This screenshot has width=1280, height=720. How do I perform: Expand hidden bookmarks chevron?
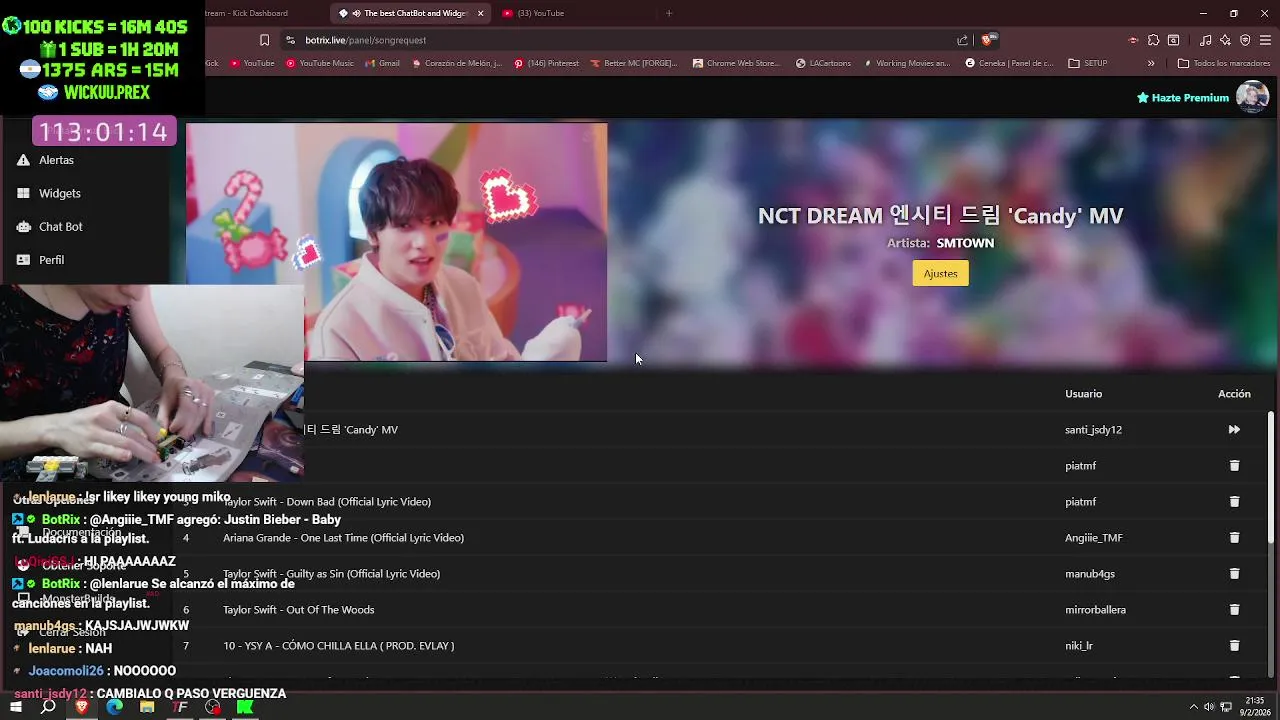tap(1151, 63)
